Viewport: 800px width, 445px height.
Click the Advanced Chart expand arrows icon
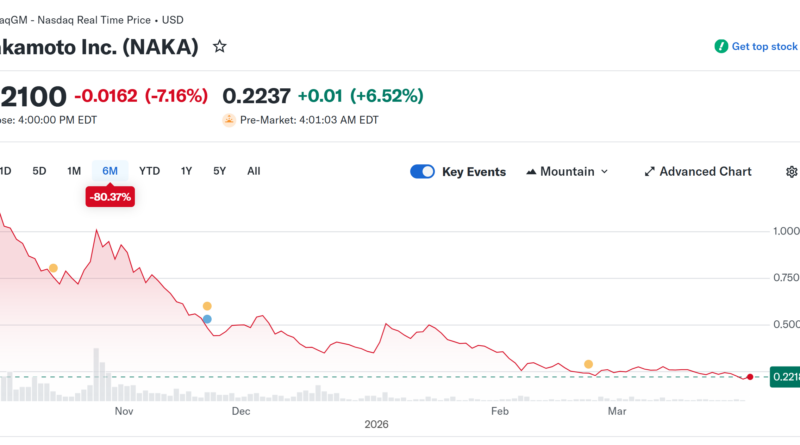(649, 172)
